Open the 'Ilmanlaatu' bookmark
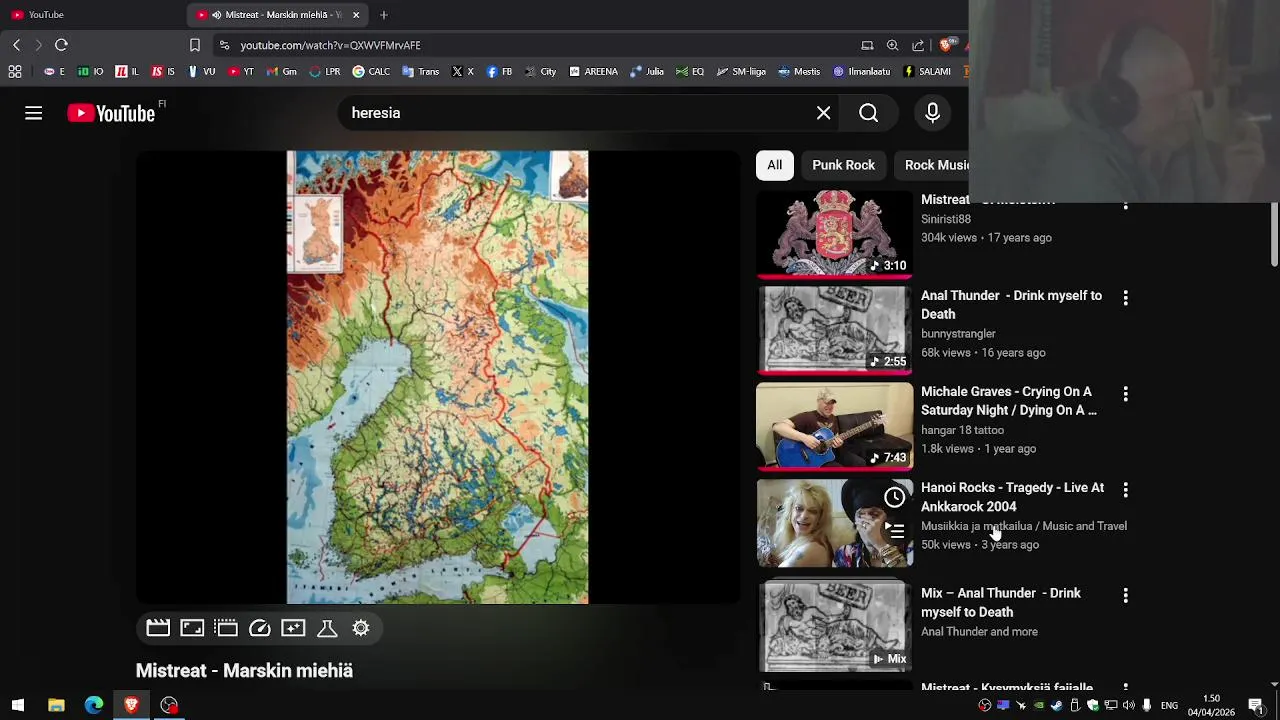 point(860,72)
